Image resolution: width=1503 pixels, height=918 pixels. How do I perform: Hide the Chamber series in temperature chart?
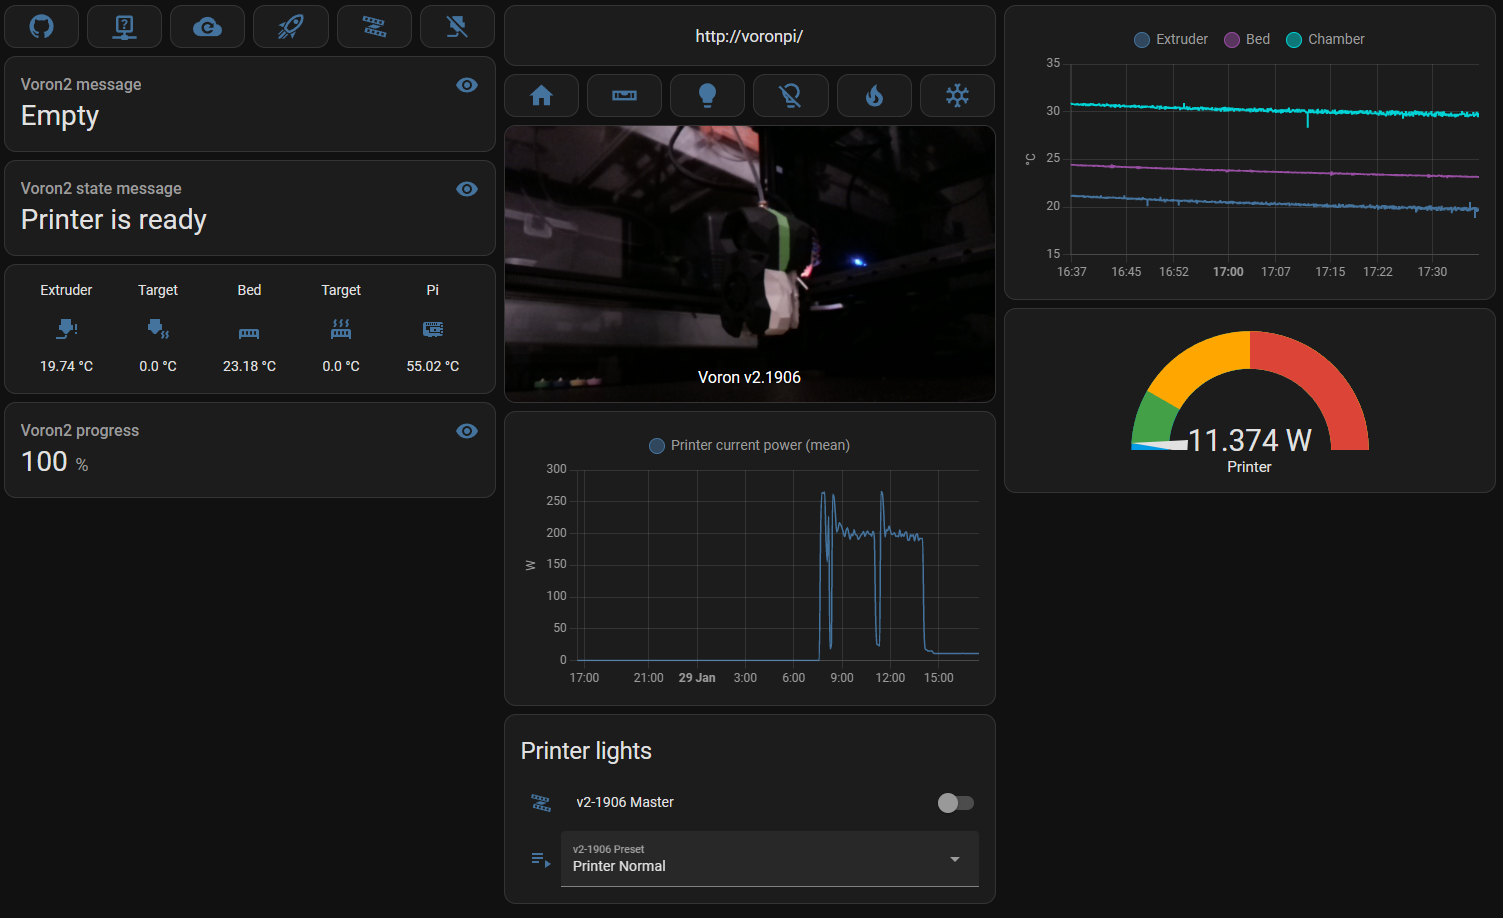pos(1324,39)
